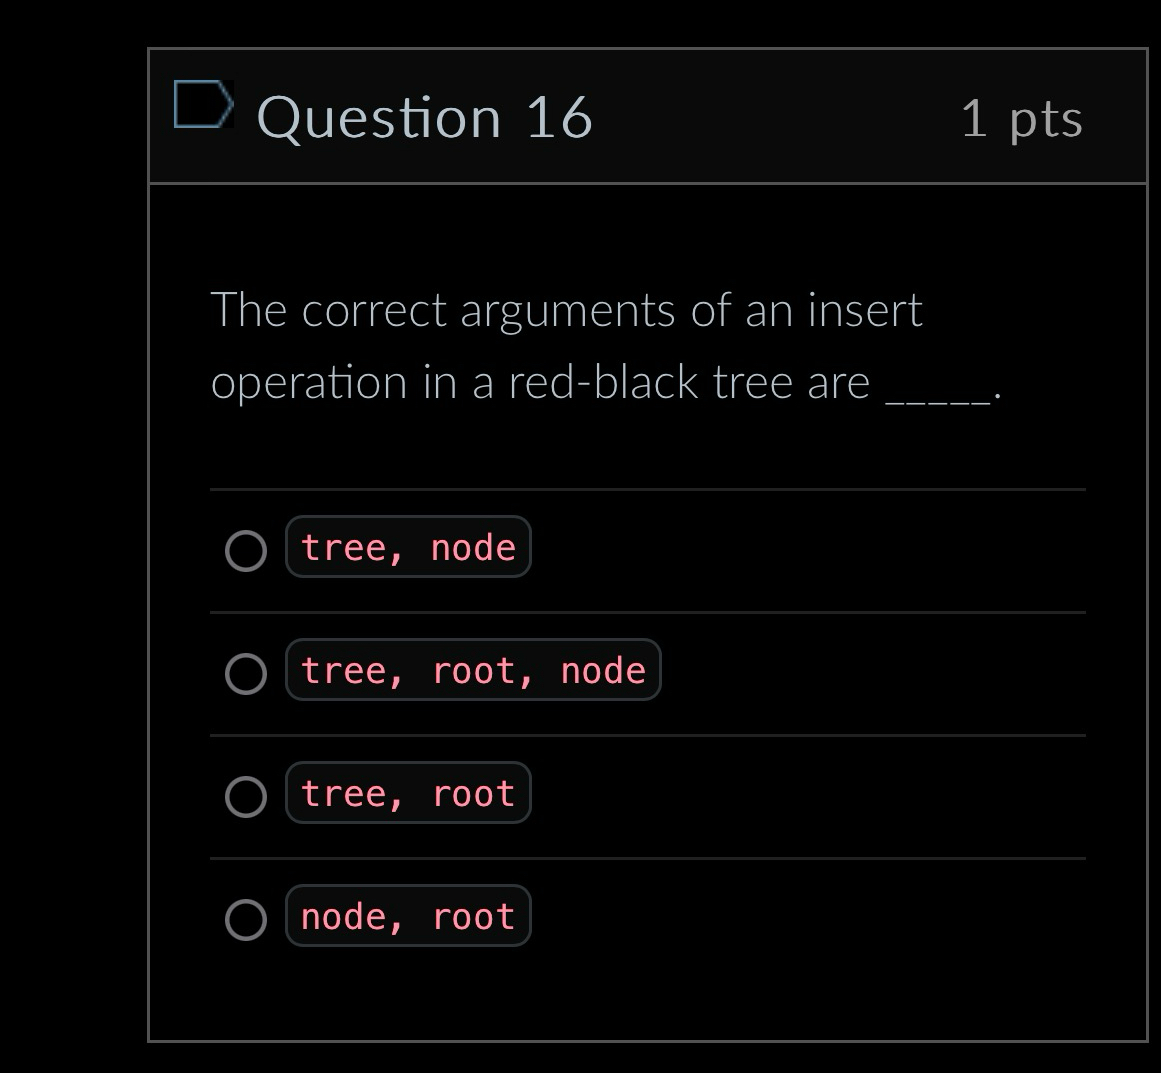This screenshot has height=1073, width=1161.
Task: Click the node, root answer label
Action: [408, 915]
